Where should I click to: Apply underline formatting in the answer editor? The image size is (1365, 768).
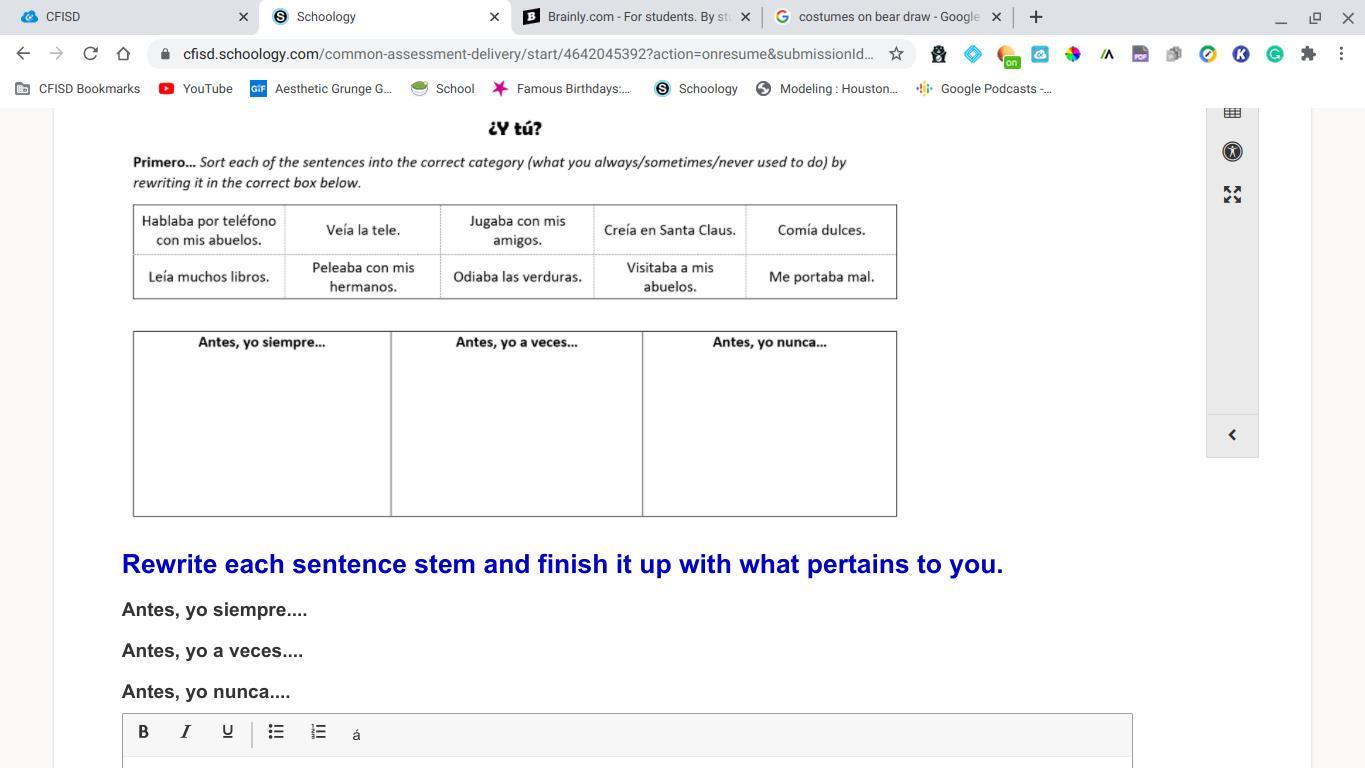(x=227, y=732)
